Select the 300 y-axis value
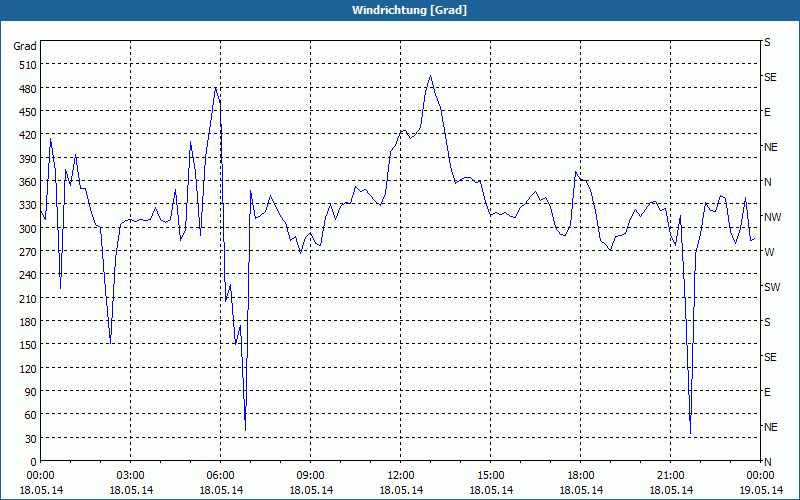This screenshot has height=500, width=800. [29, 229]
